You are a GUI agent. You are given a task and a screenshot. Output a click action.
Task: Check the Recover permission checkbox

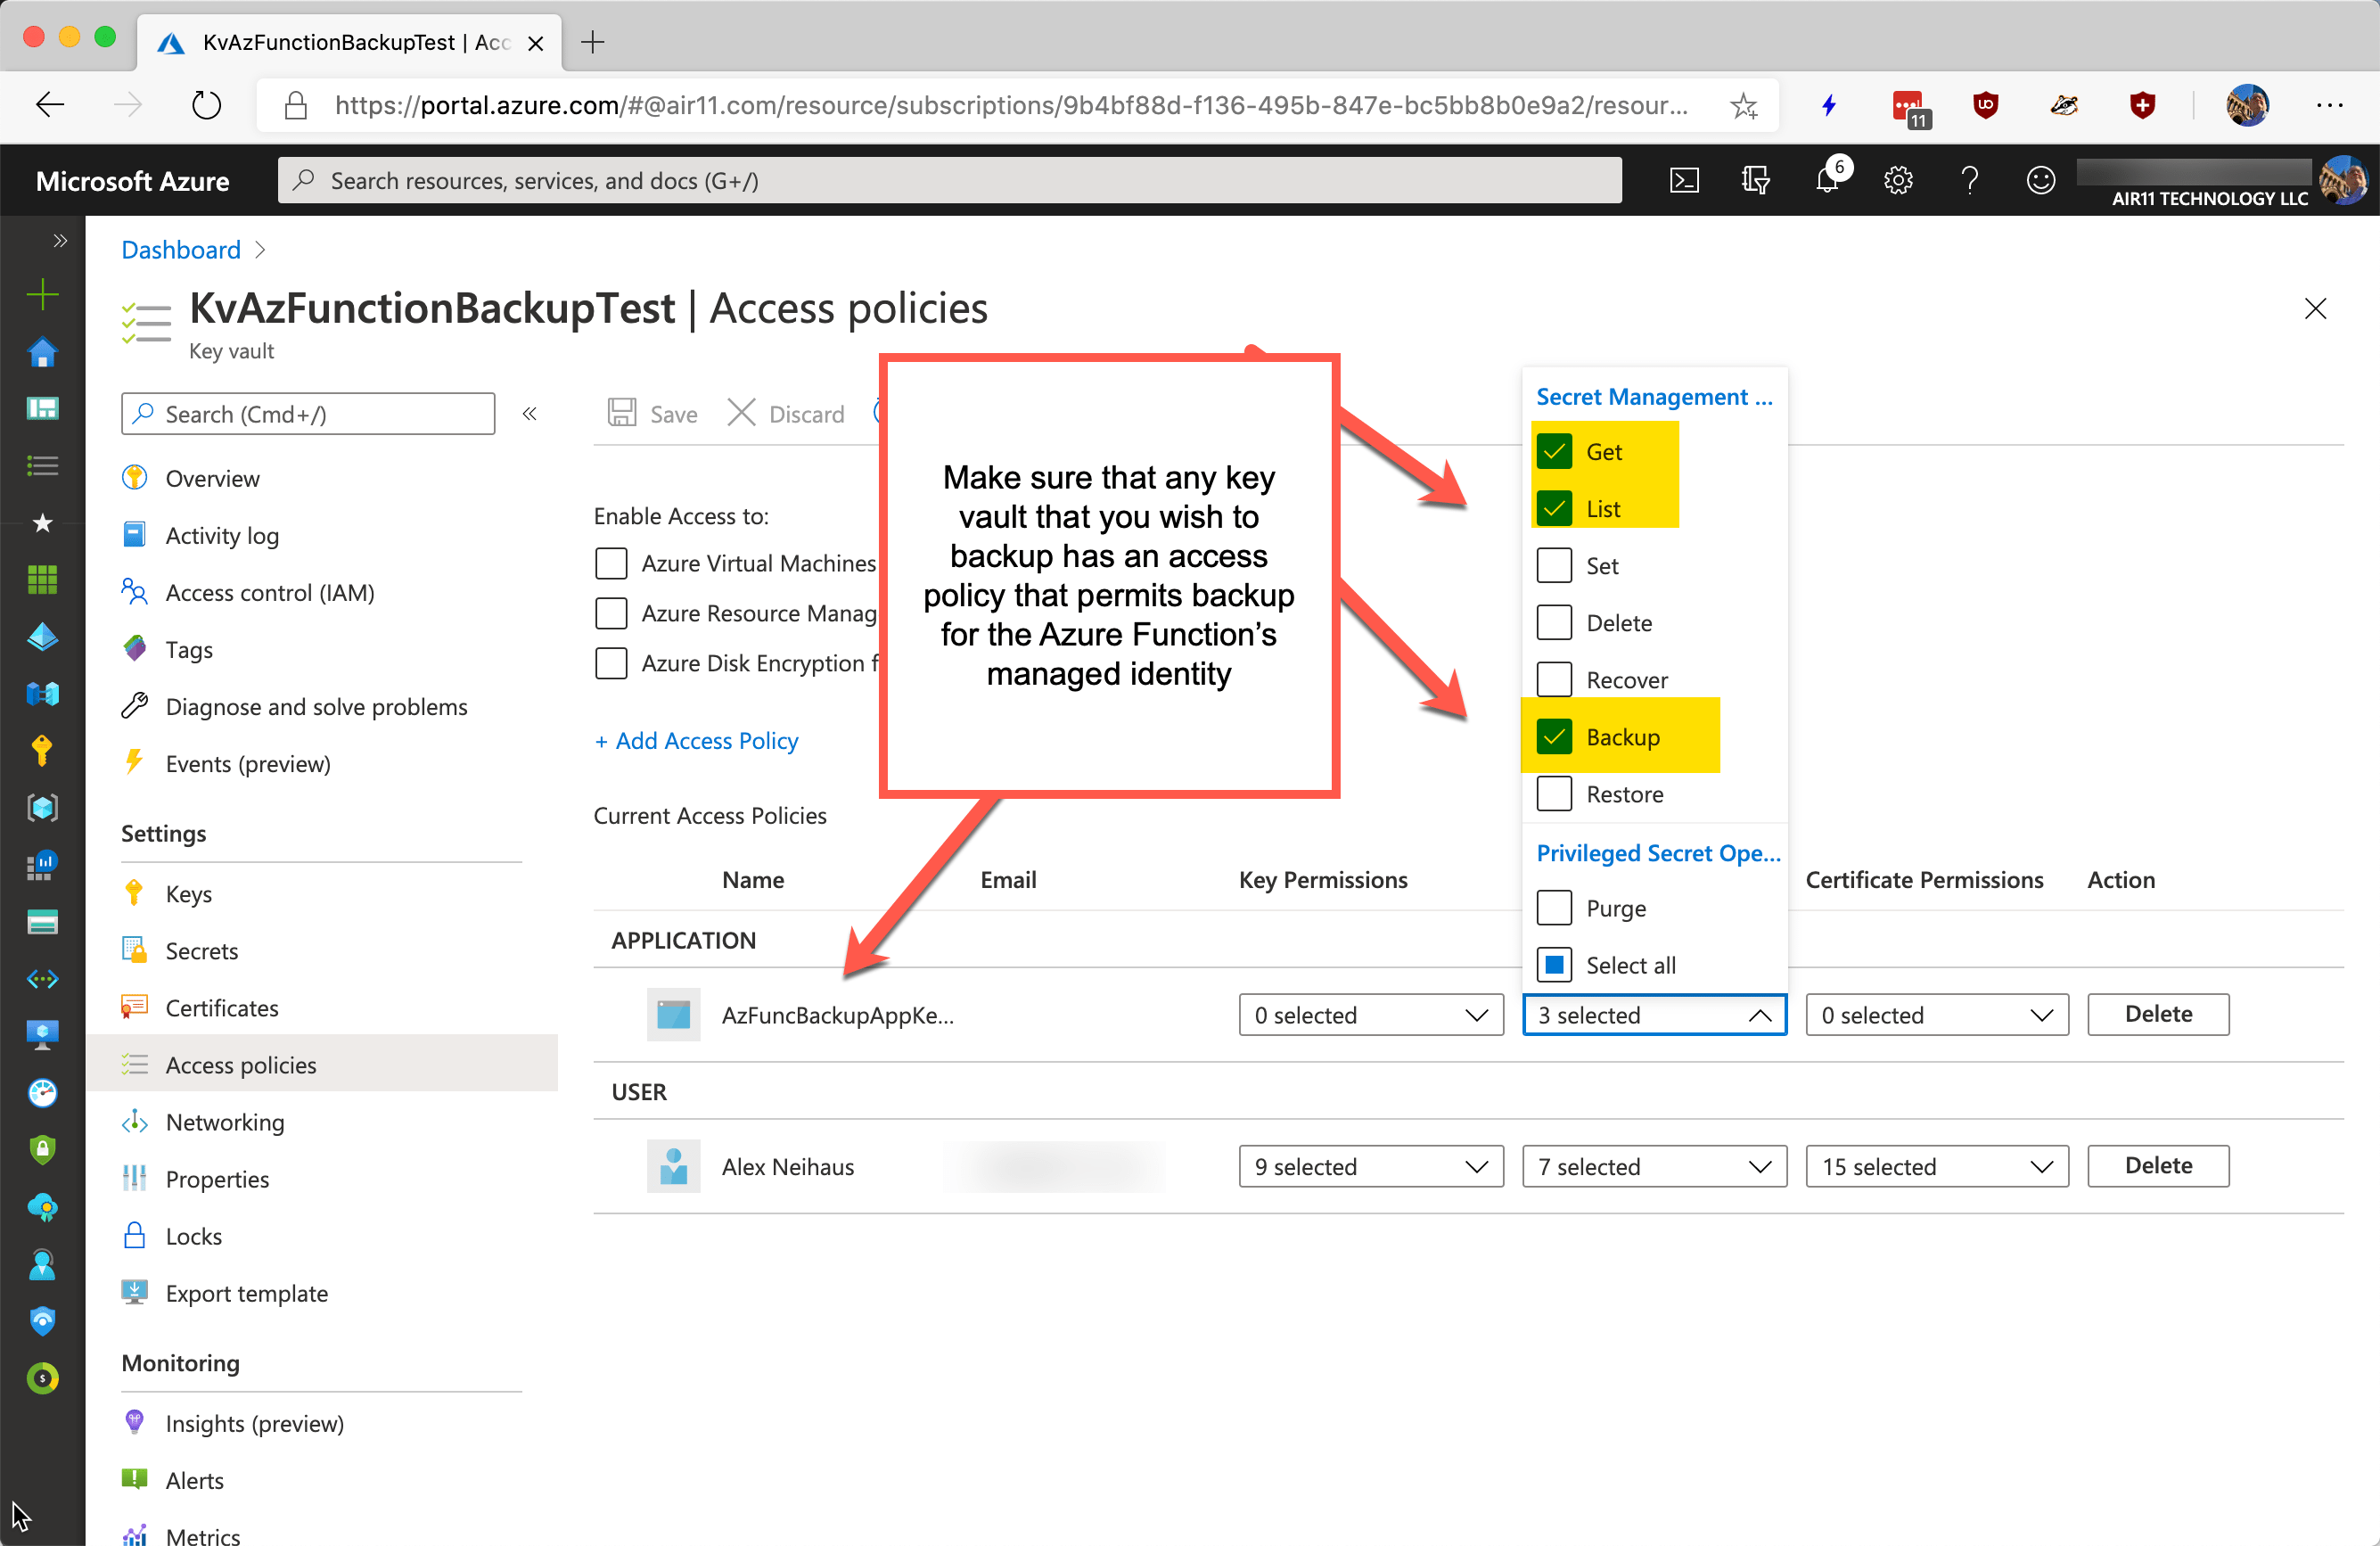tap(1554, 679)
